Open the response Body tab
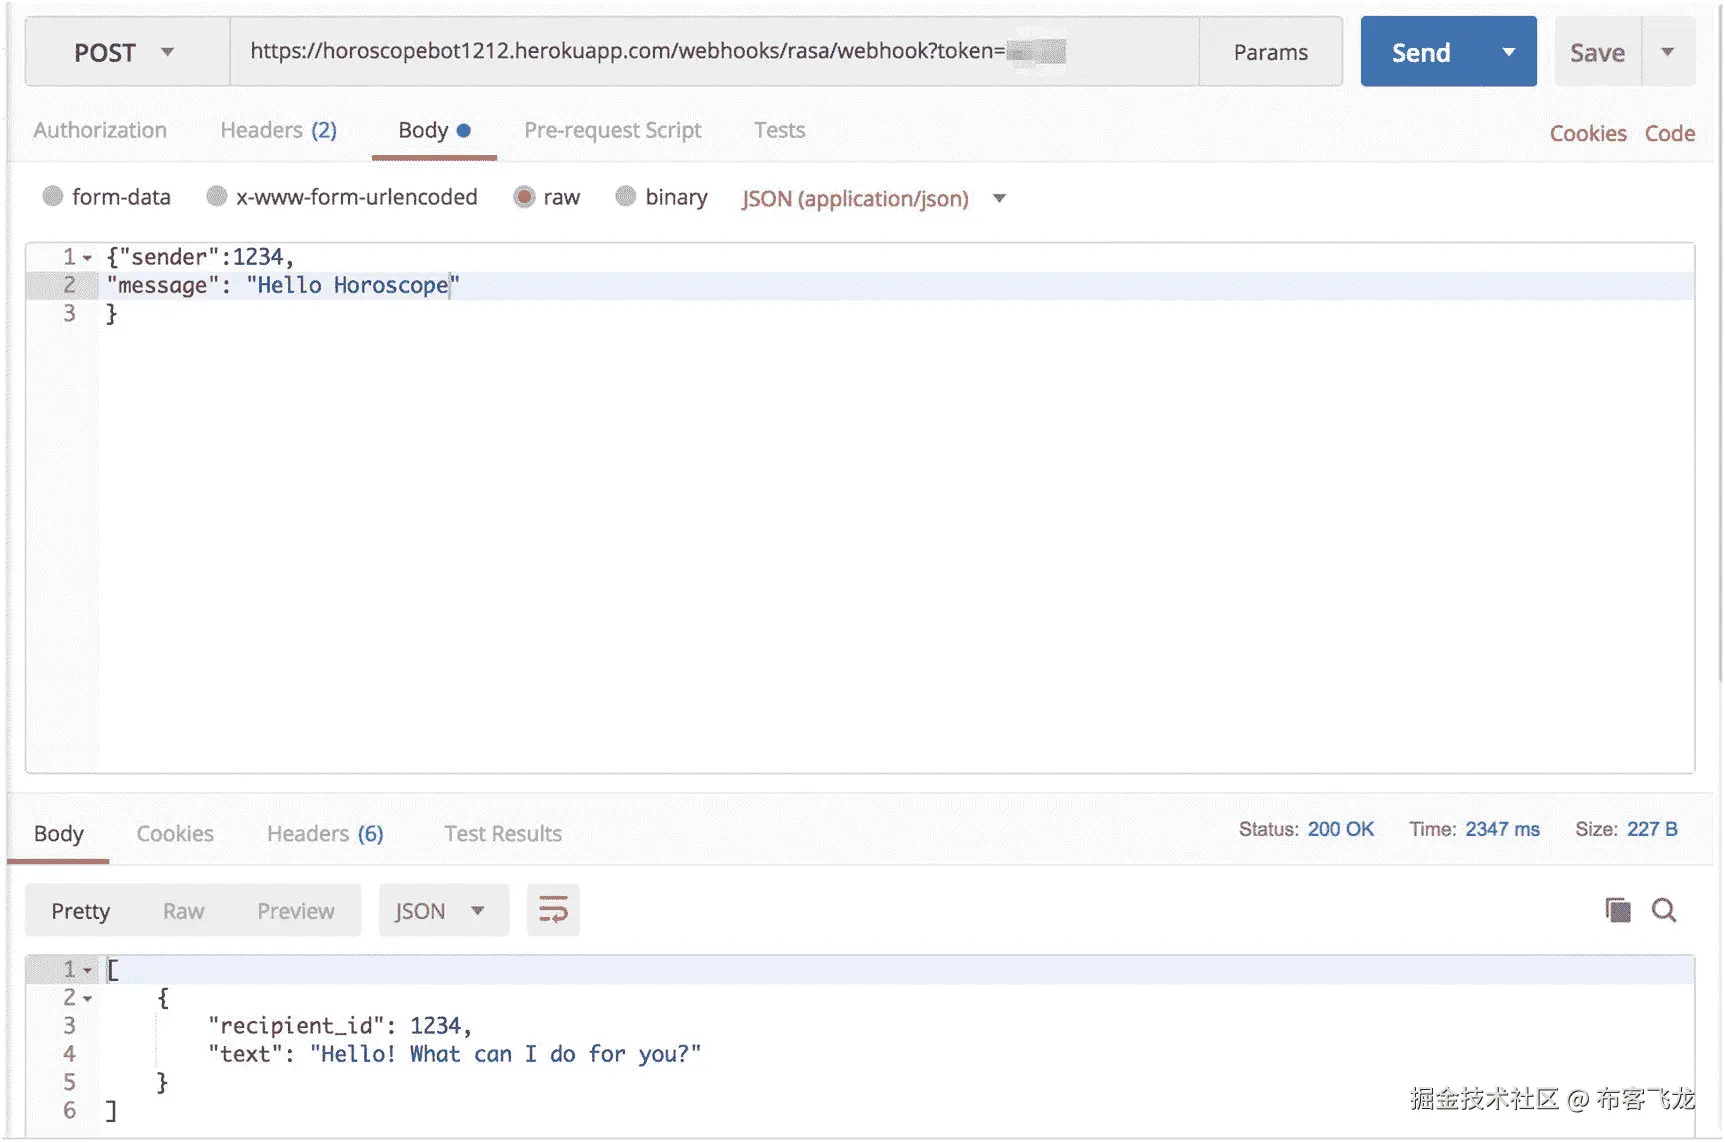The image size is (1725, 1142). pyautogui.click(x=58, y=833)
